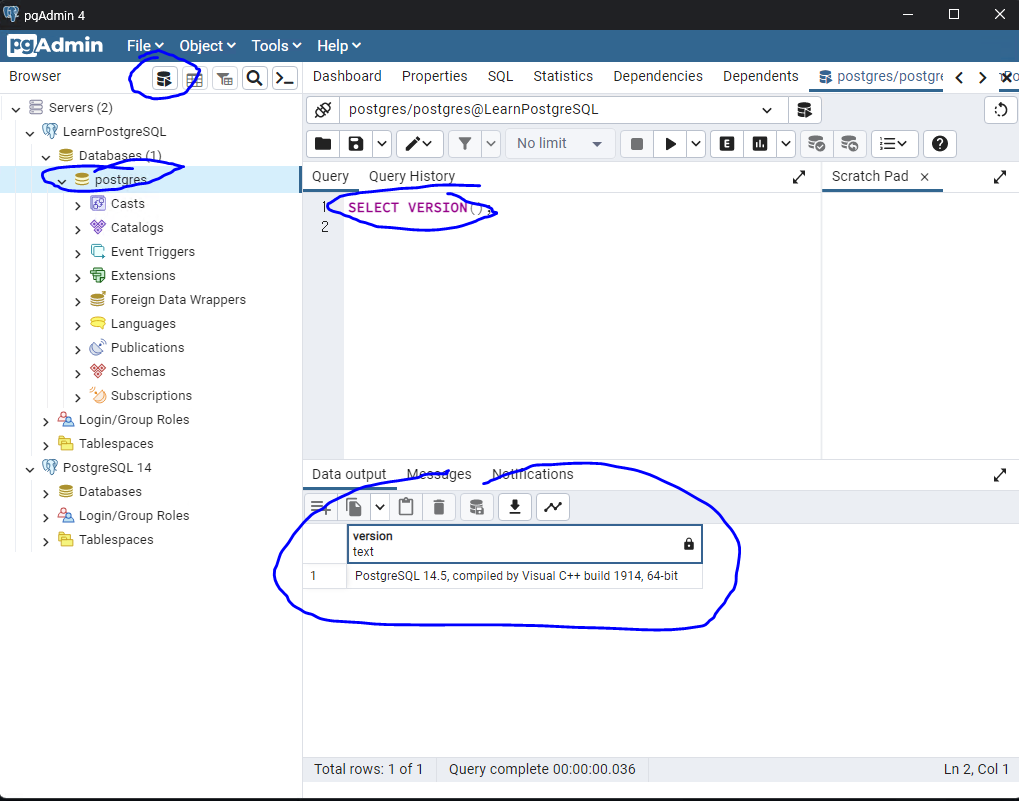This screenshot has width=1019, height=801.
Task: Click the Filter funnel icon
Action: 465,144
